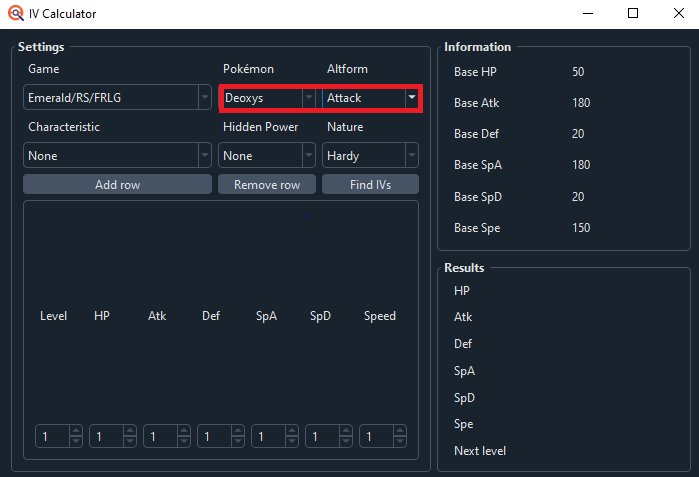
Task: Increase the SpA stat spinner
Action: pyautogui.click(x=292, y=431)
